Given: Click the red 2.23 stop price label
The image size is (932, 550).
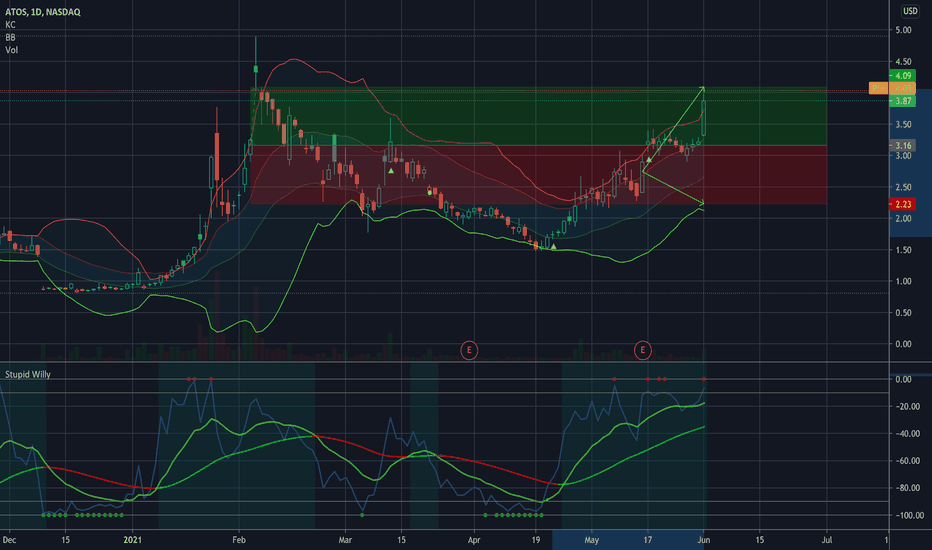Looking at the screenshot, I should (x=902, y=205).
